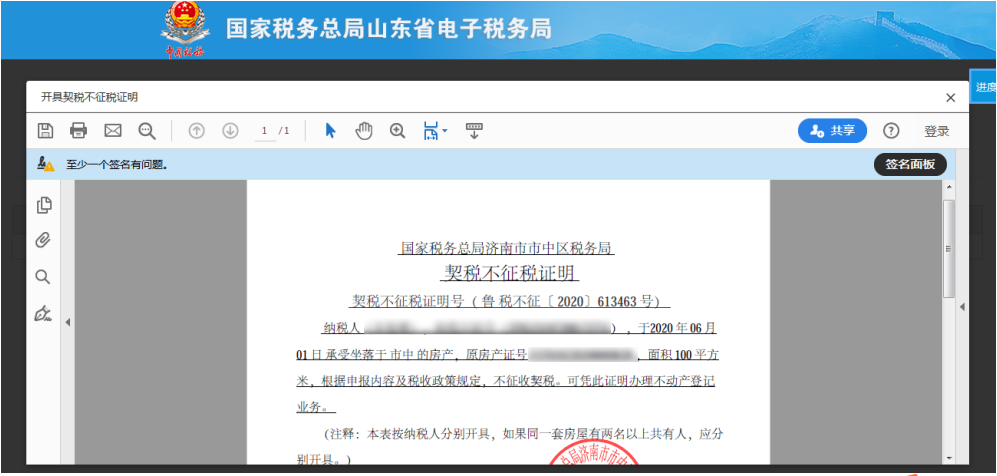Click the 开具契税不征税证明 dialog title
The width and height of the screenshot is (997, 476).
pos(90,98)
